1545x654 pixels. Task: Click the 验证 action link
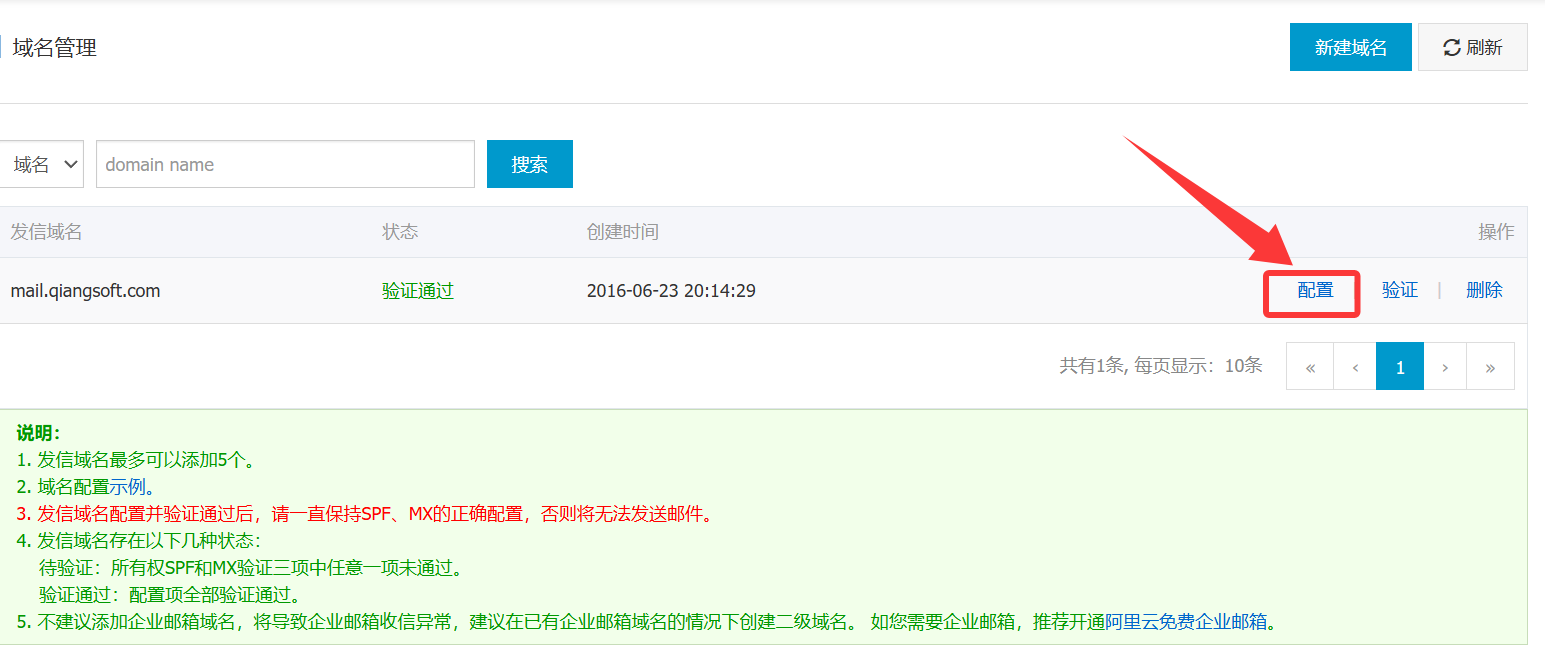point(1399,291)
